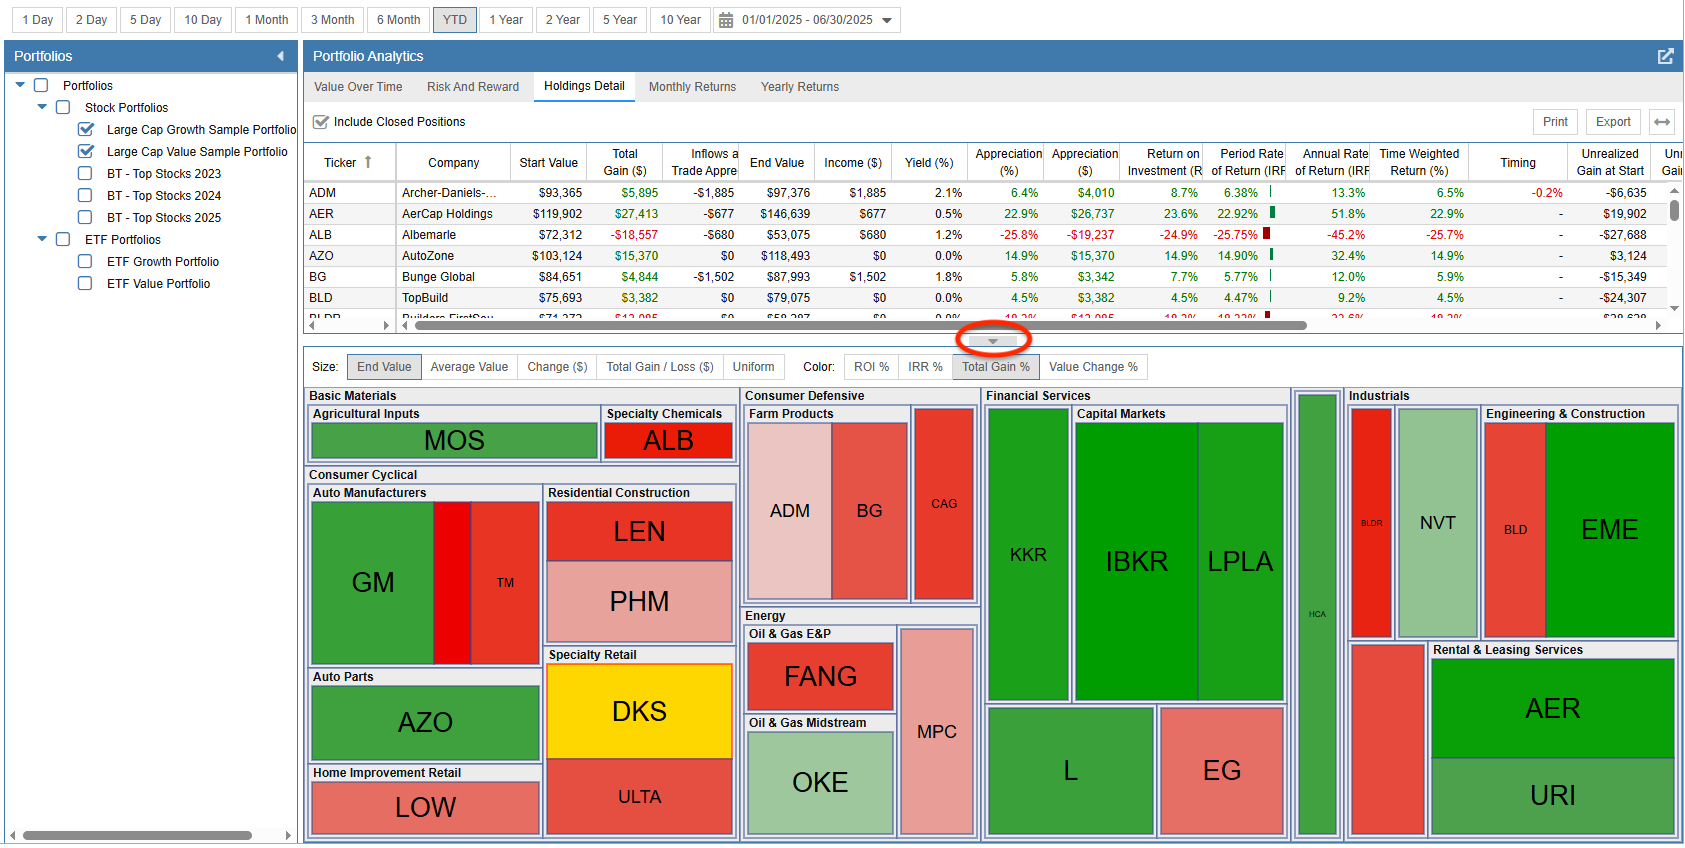Select the 6 Month period button
The image size is (1685, 848).
399,20
